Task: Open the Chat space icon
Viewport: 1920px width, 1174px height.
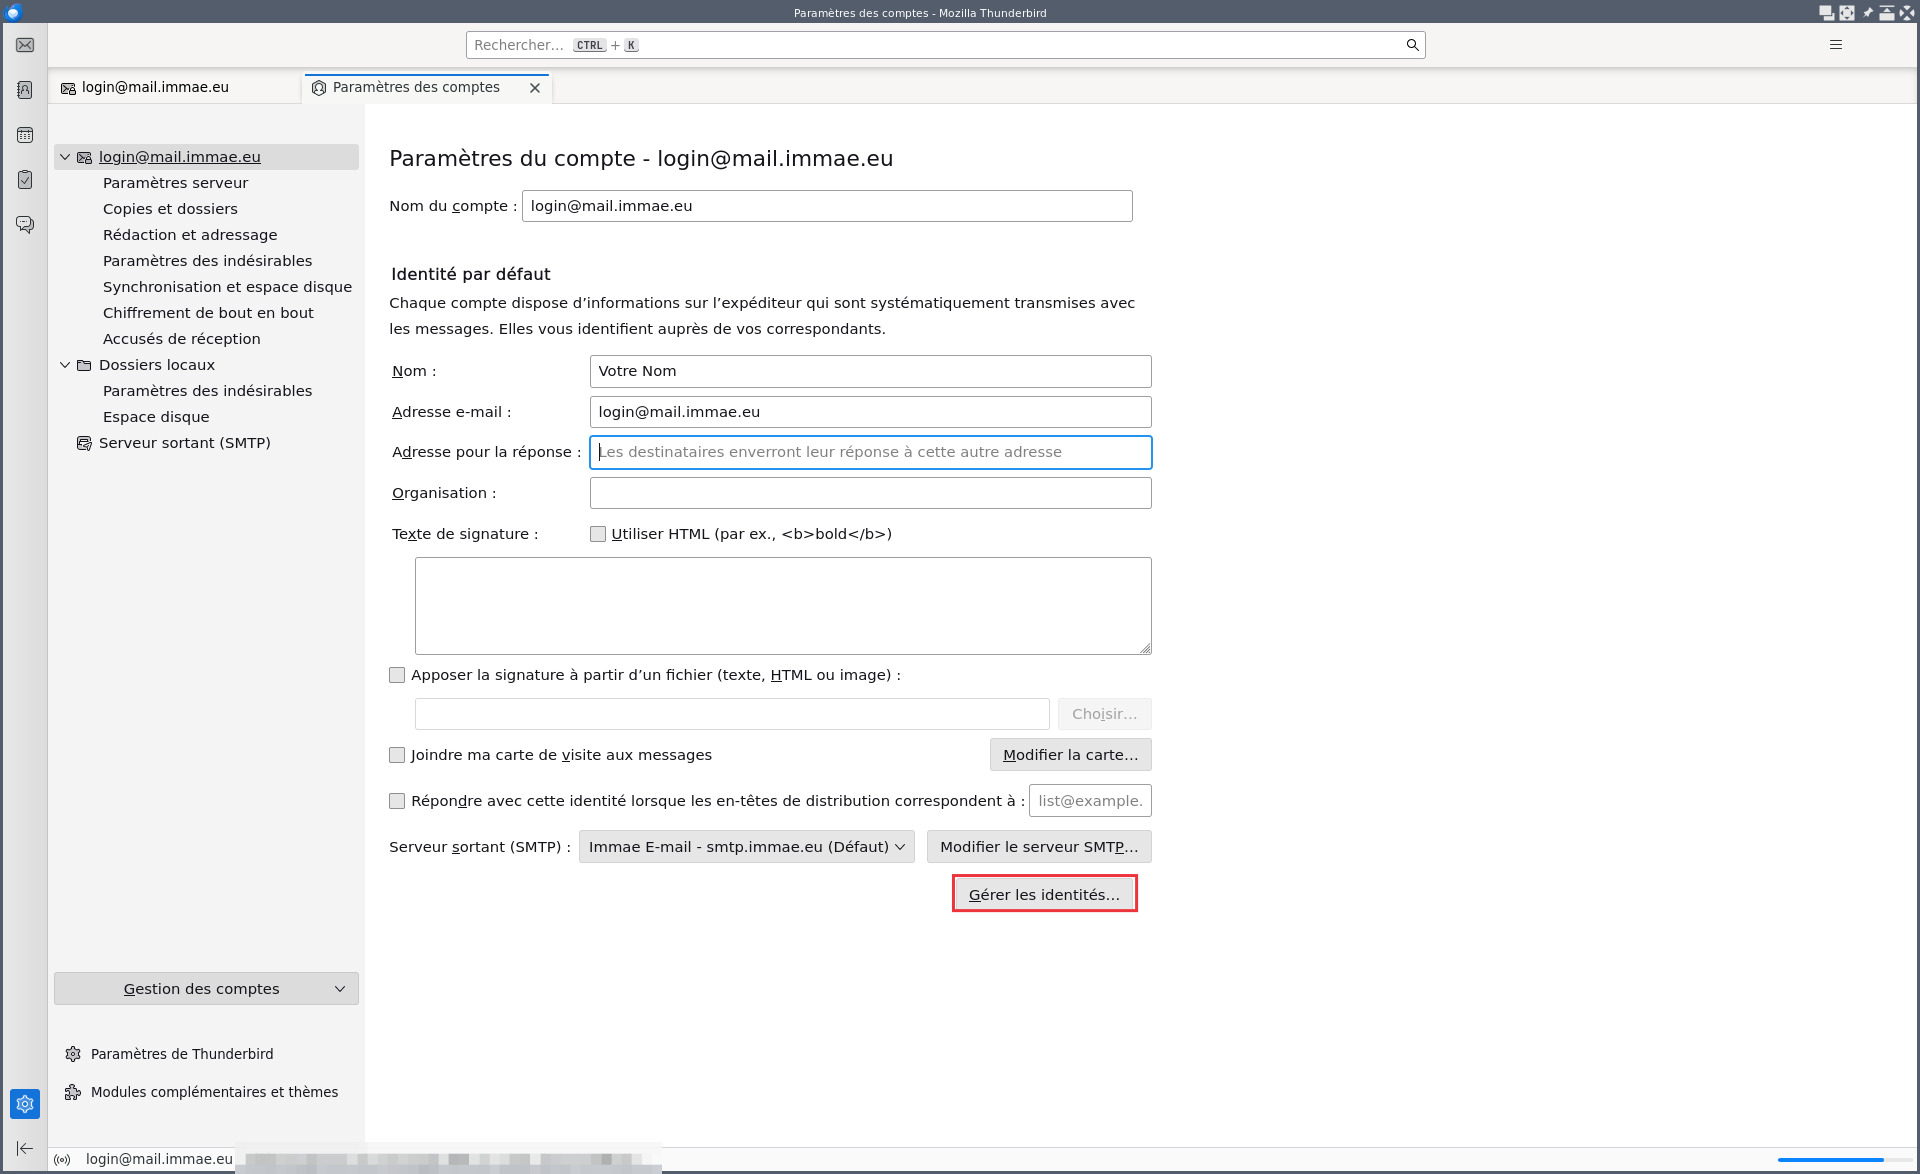Action: click(25, 225)
